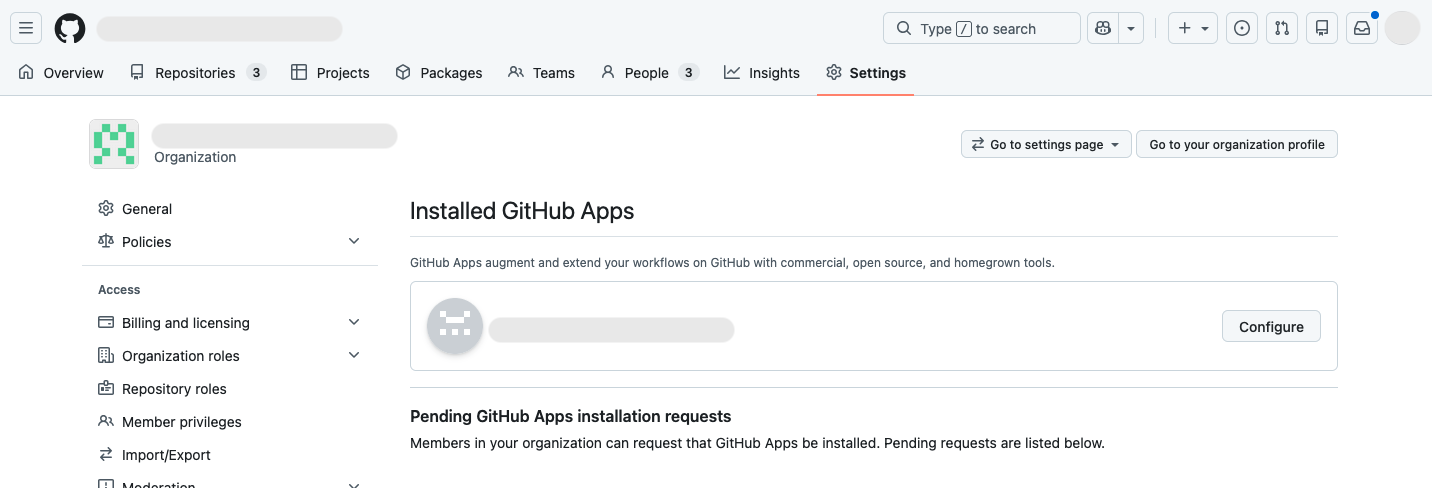The image size is (1432, 488).
Task: Open the user avatar menu
Action: tap(1402, 28)
